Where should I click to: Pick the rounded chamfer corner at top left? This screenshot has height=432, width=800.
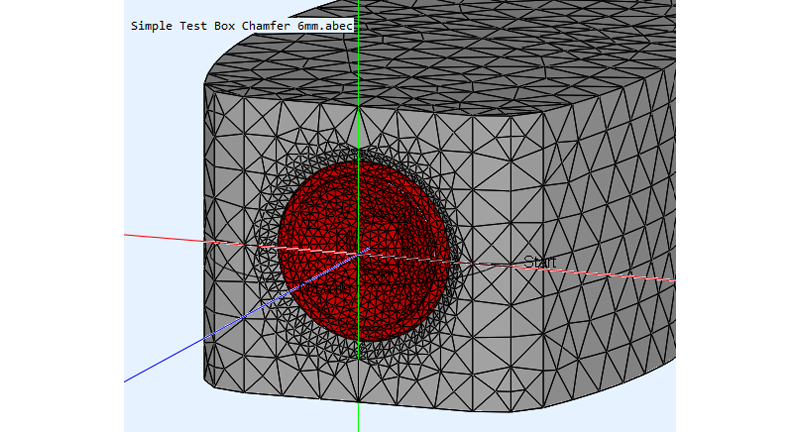[x=215, y=68]
